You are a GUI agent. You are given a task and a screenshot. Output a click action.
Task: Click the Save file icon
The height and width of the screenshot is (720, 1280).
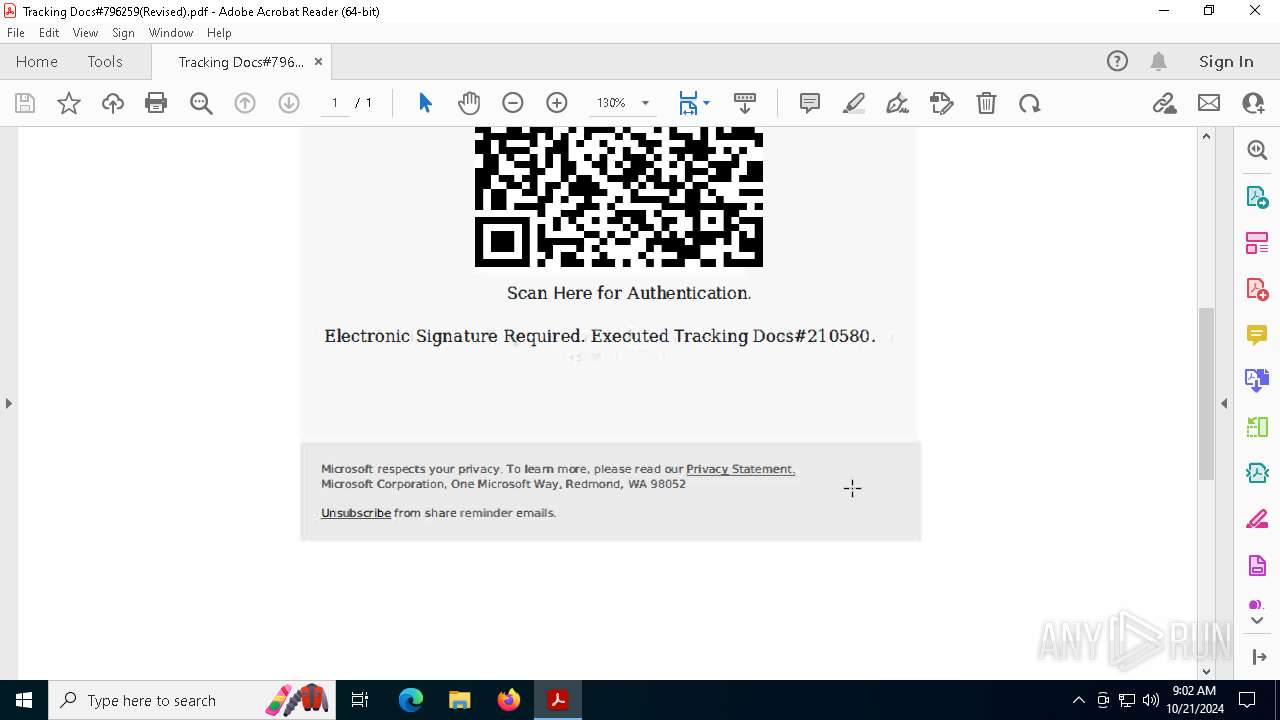click(x=25, y=103)
